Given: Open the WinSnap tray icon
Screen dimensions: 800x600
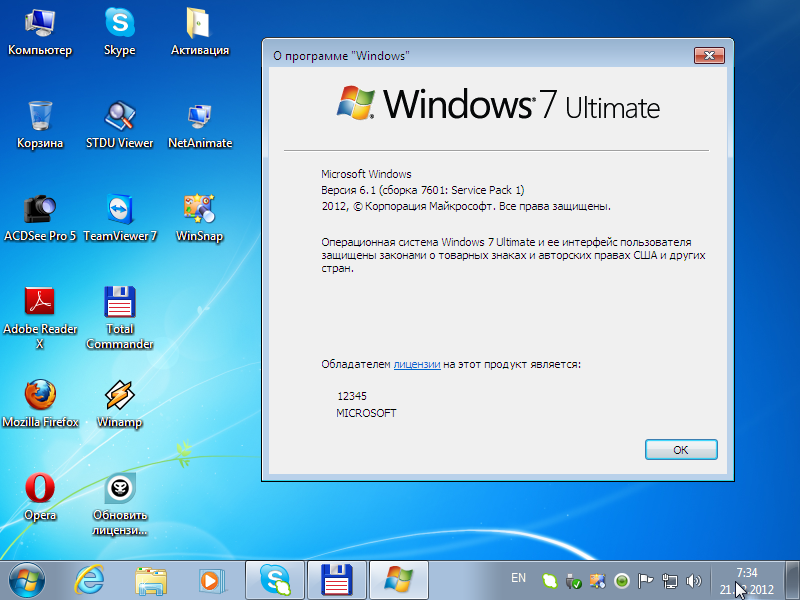Looking at the screenshot, I should click(x=597, y=581).
